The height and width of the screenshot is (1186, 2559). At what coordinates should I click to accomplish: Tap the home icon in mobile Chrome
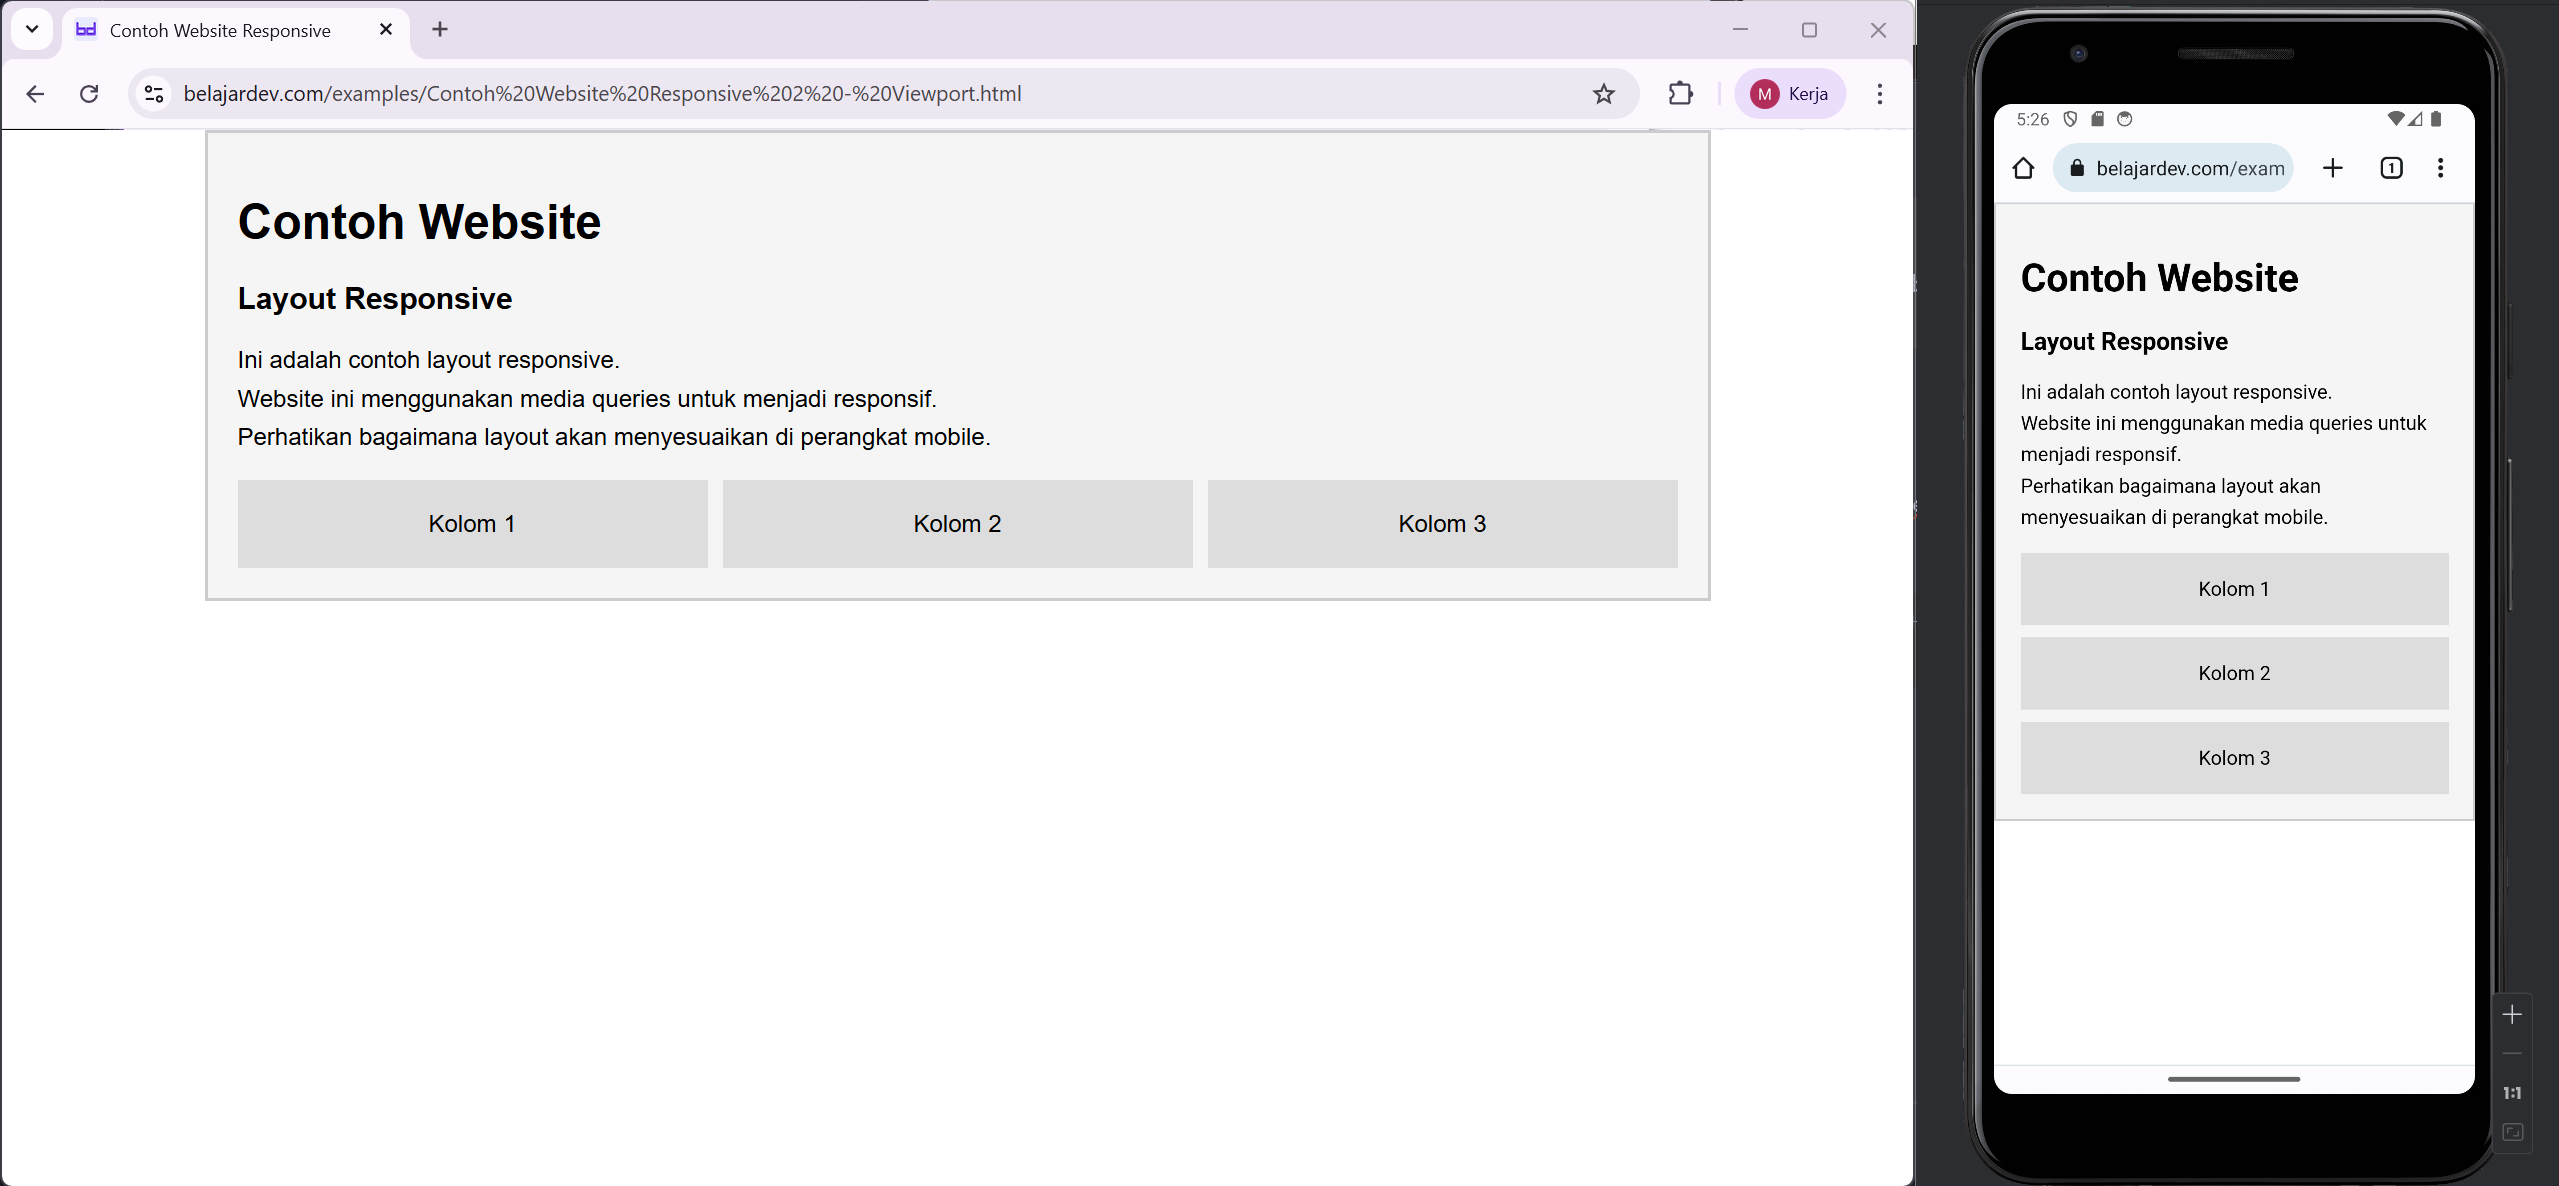point(2024,167)
